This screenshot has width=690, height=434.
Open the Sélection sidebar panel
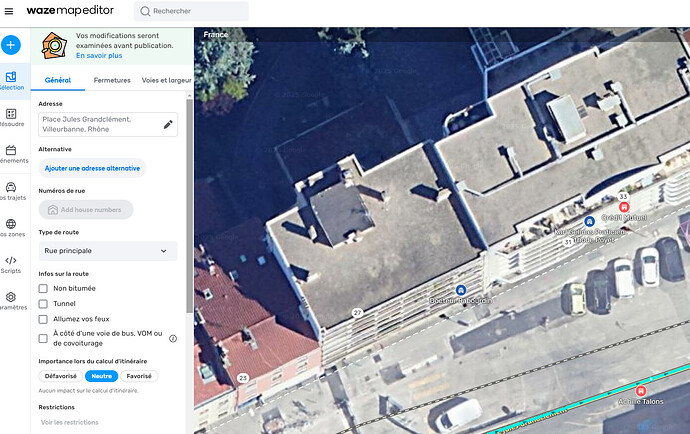(11, 80)
